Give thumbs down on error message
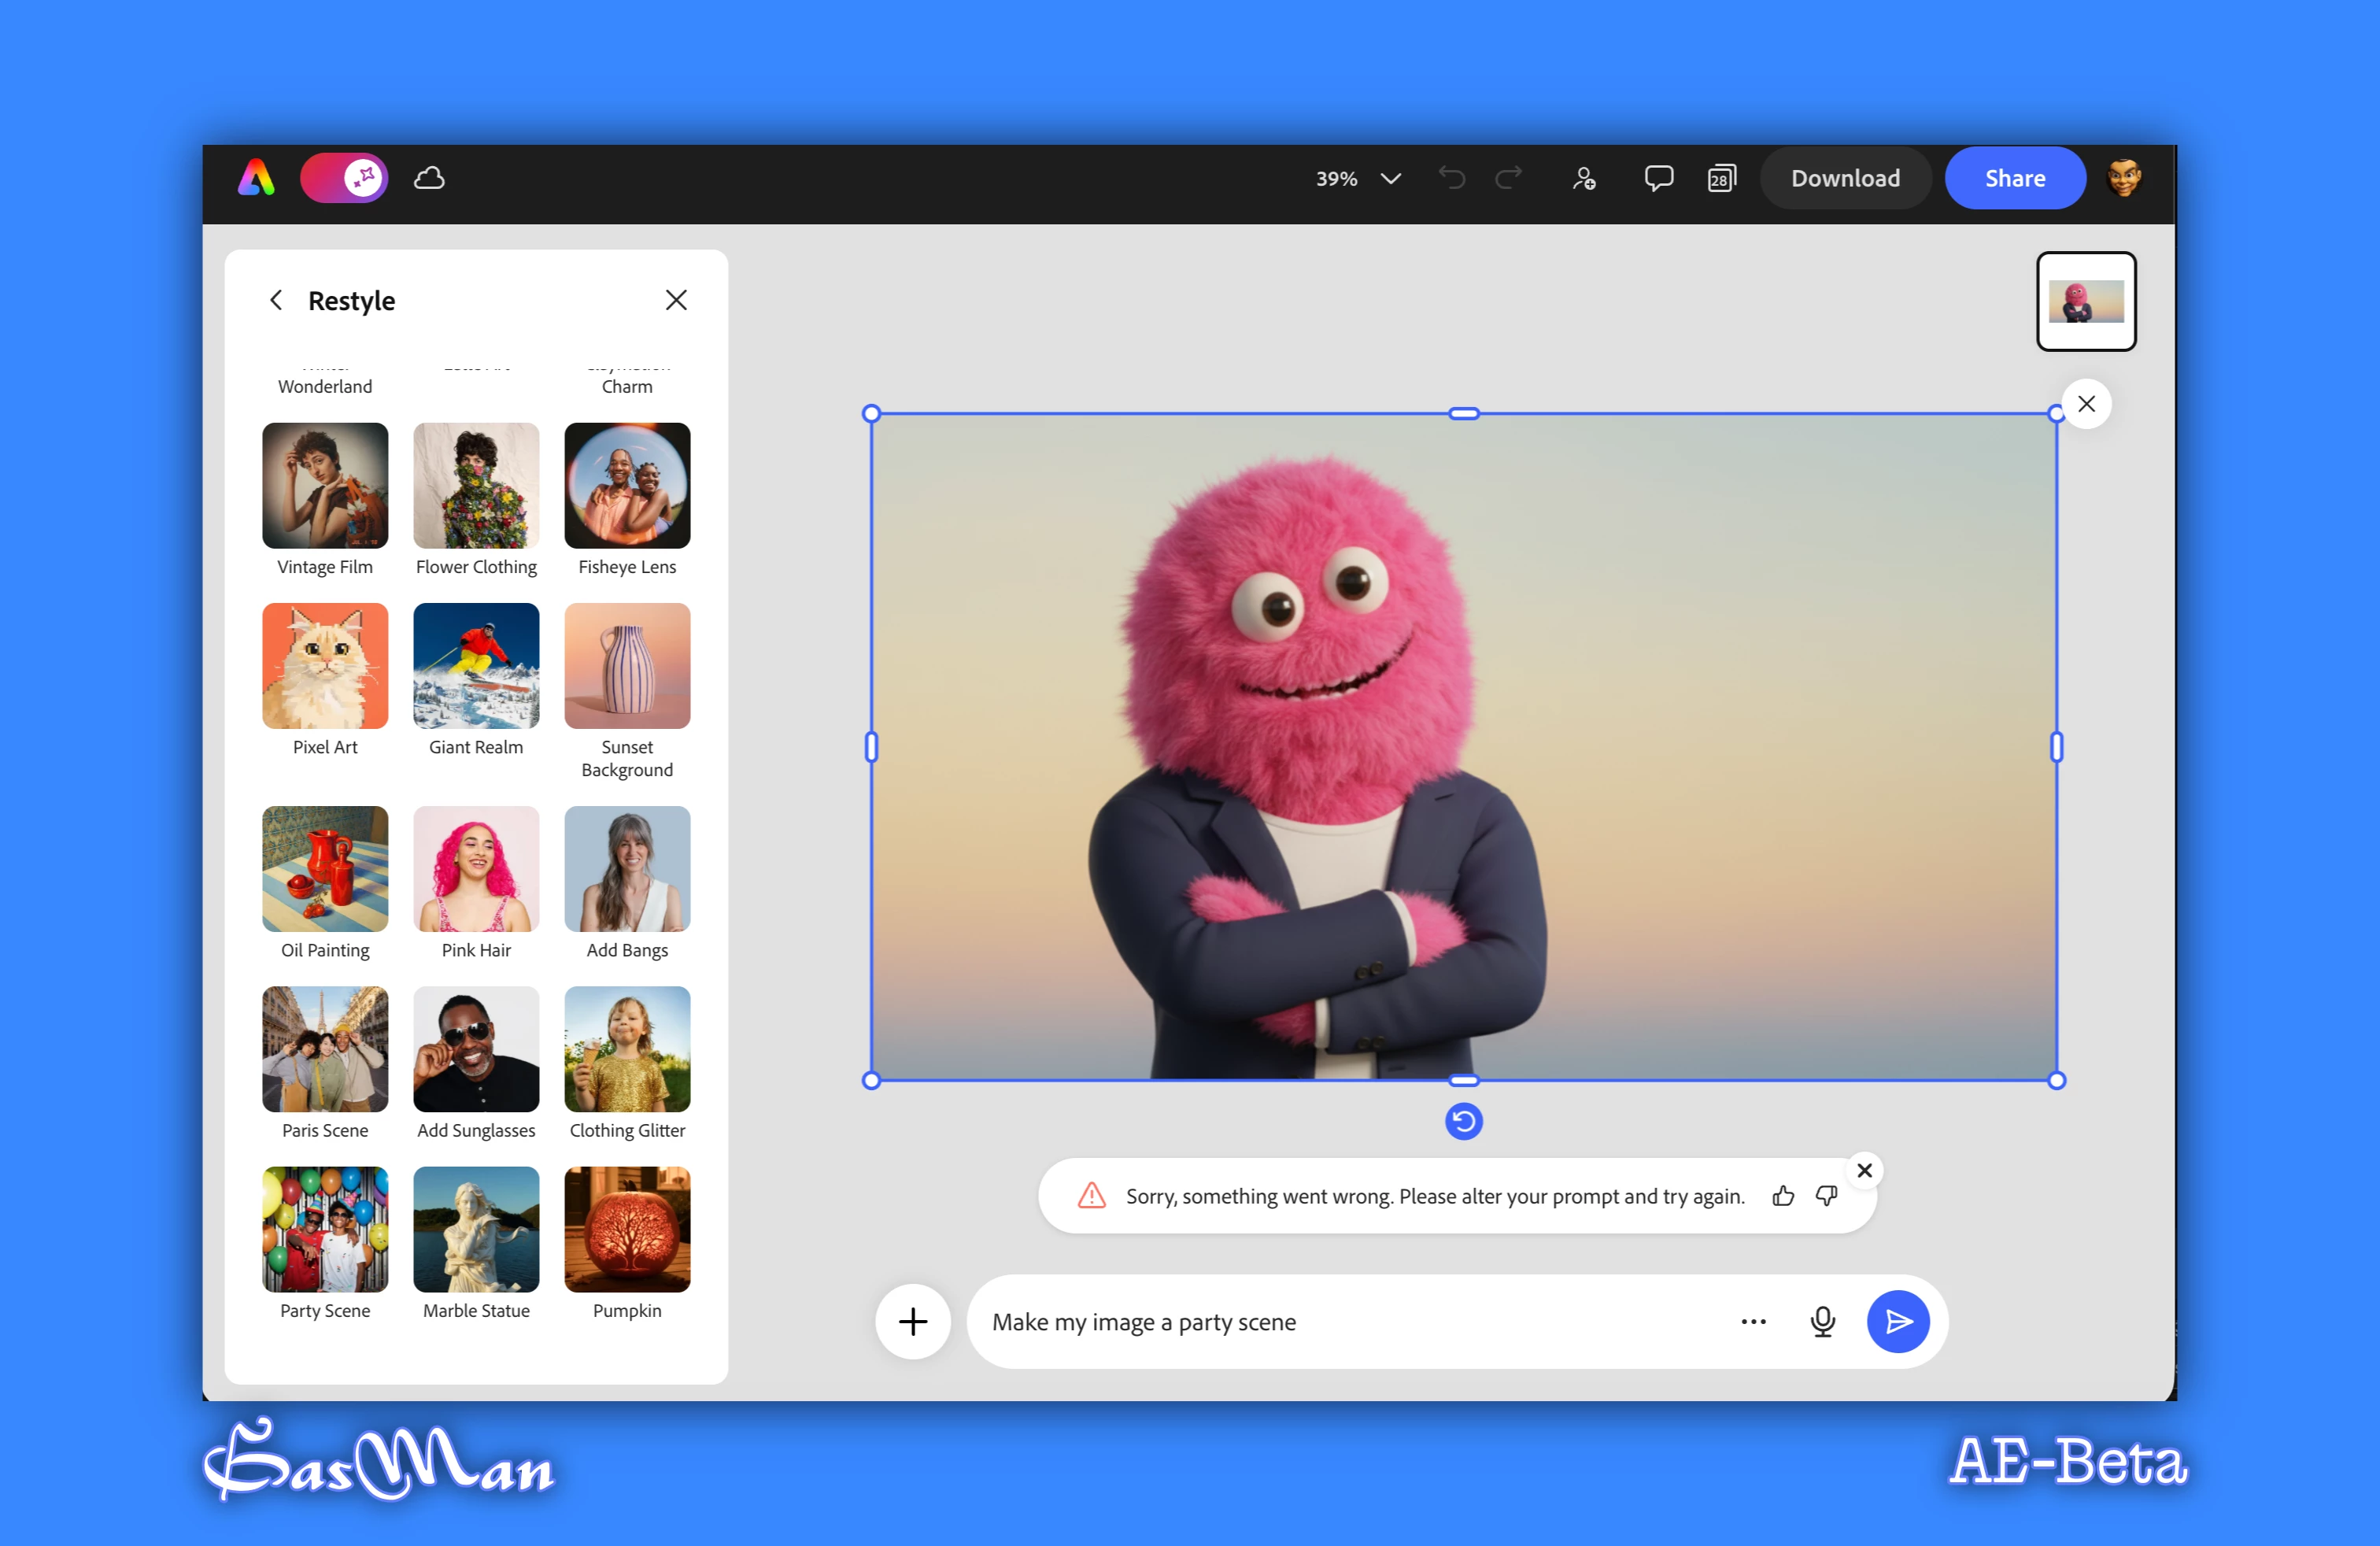 [x=1826, y=1196]
